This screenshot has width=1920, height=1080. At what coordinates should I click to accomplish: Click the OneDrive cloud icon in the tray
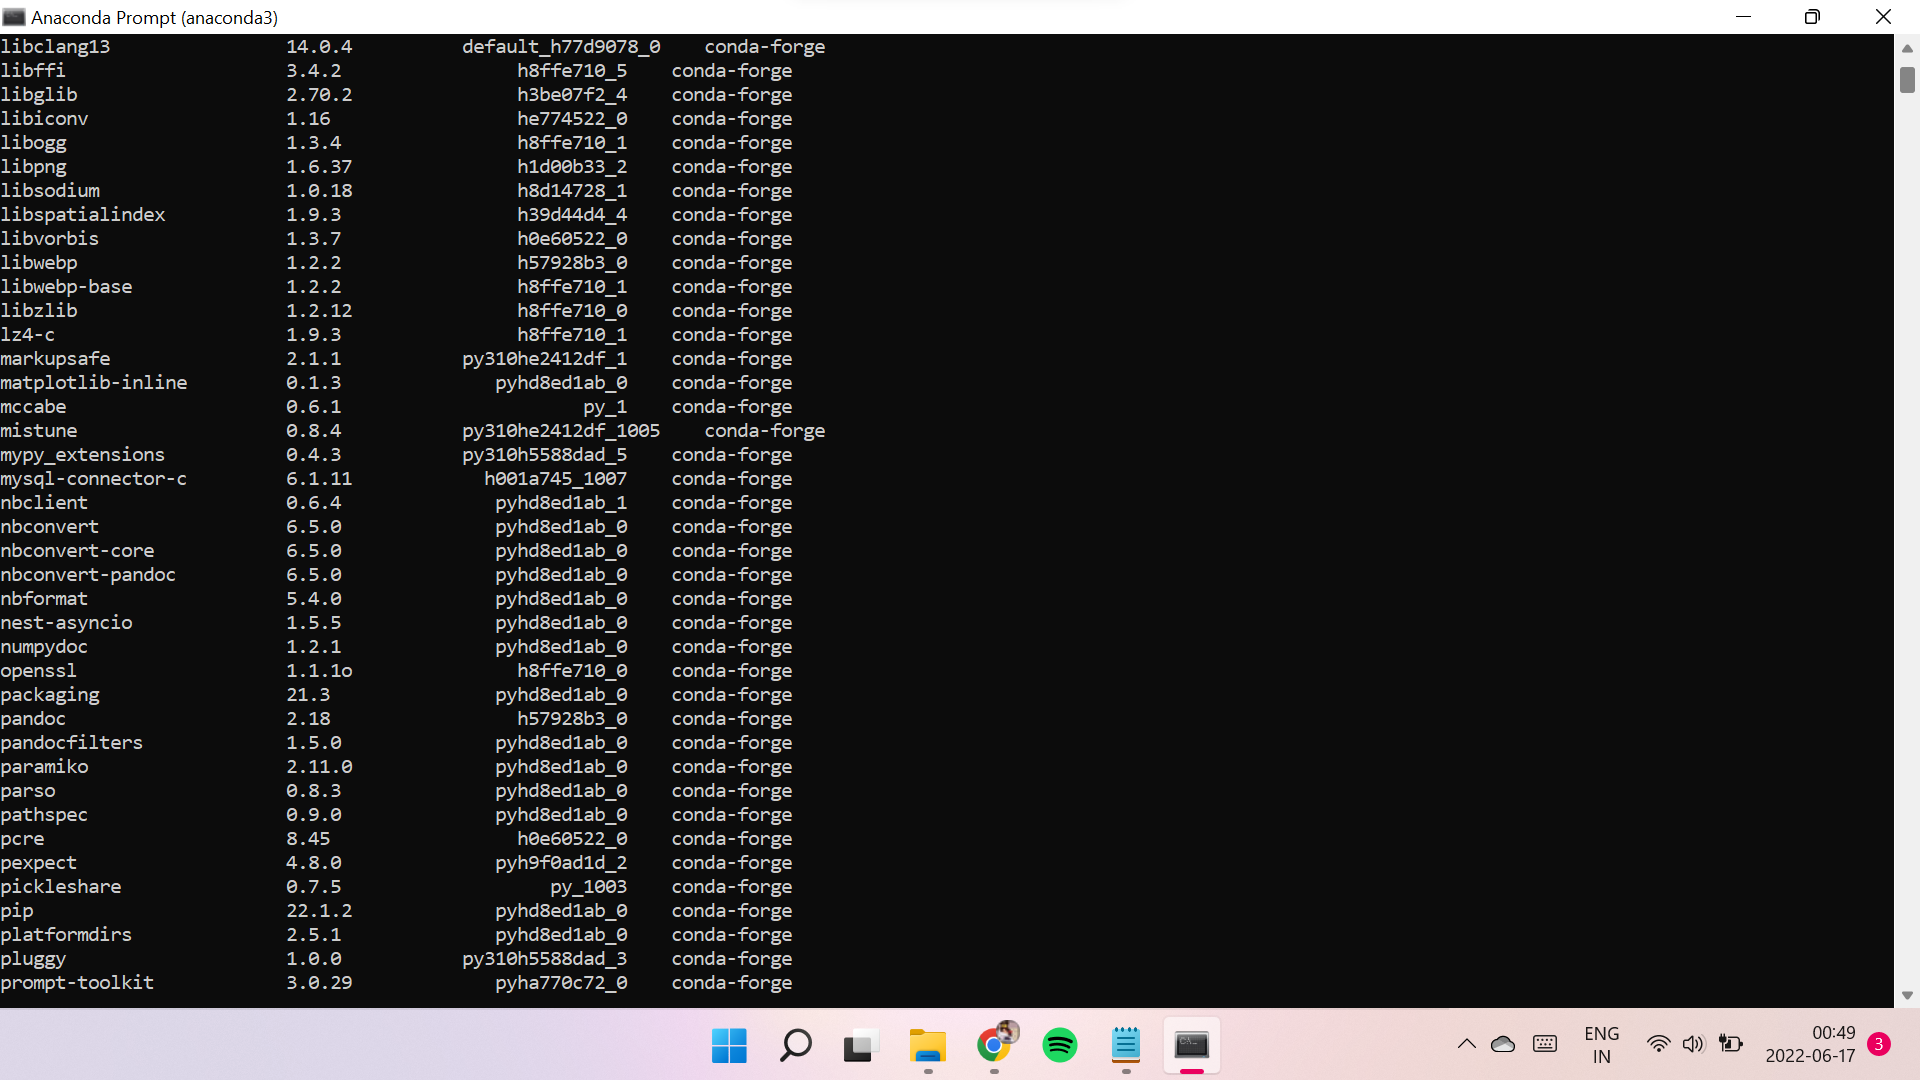[x=1502, y=1044]
